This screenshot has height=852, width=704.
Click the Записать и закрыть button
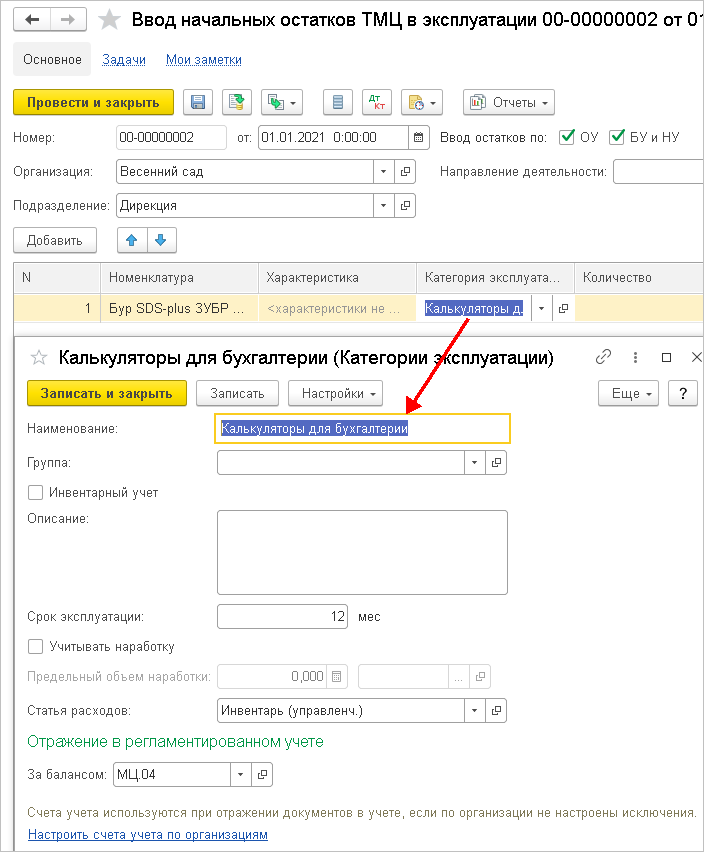click(107, 393)
